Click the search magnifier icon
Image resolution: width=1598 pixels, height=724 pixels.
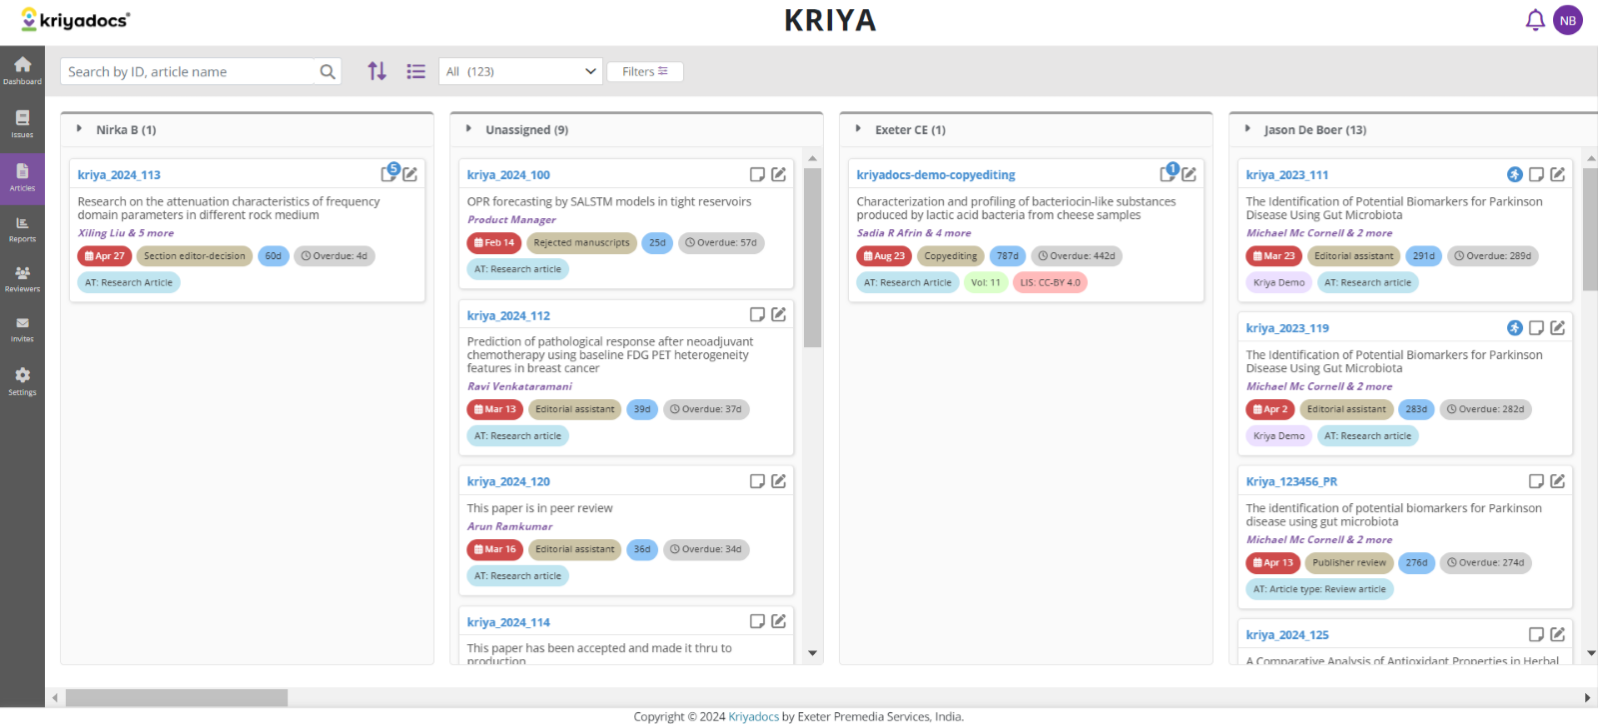coord(327,72)
